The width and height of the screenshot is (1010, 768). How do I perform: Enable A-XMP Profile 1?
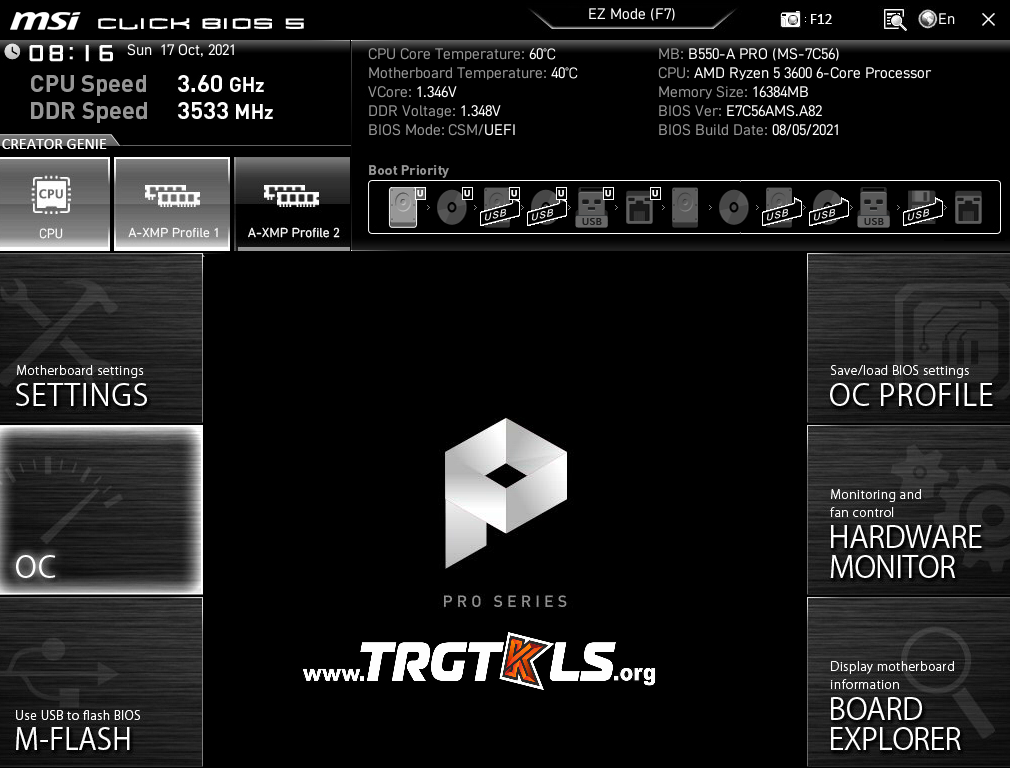coord(174,204)
